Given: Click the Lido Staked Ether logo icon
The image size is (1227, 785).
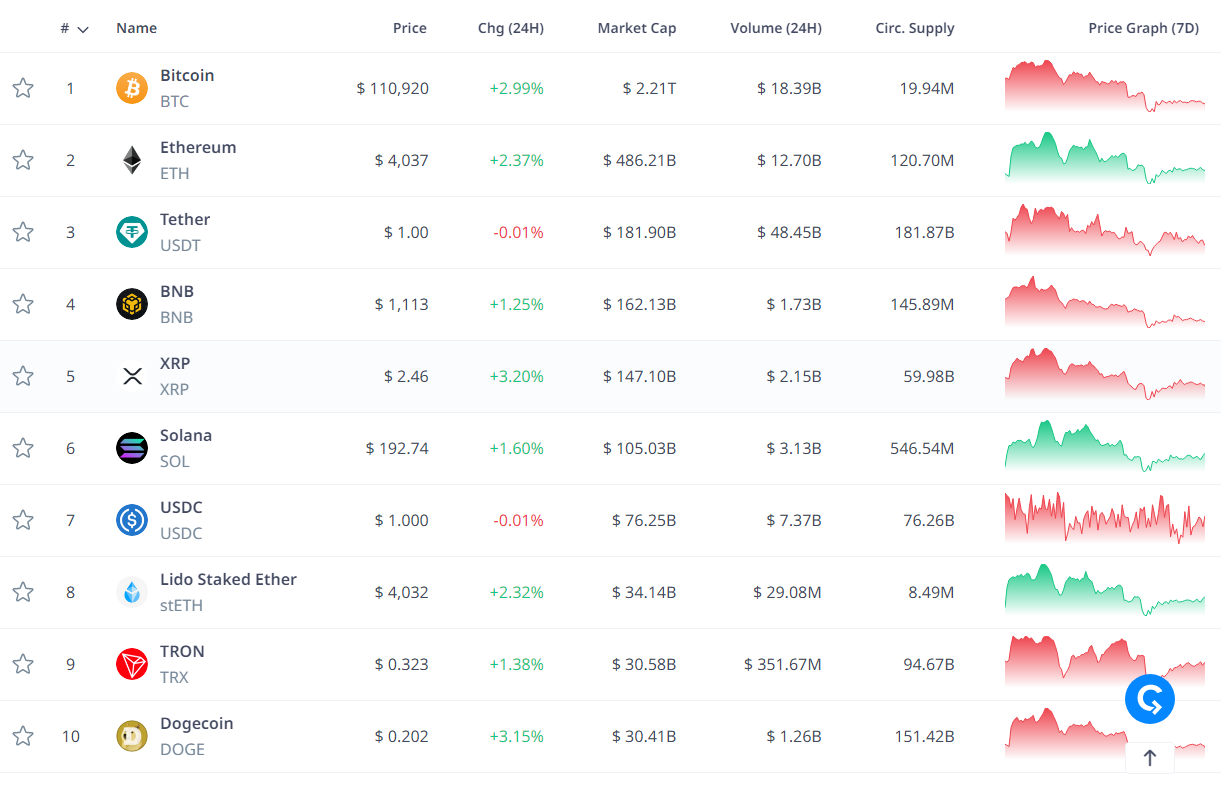Looking at the screenshot, I should coord(132,592).
